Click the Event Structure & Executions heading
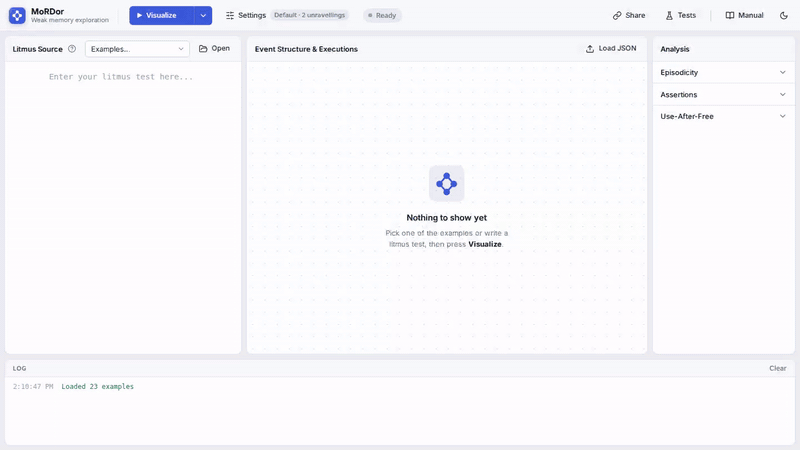Image resolution: width=800 pixels, height=450 pixels. click(306, 49)
